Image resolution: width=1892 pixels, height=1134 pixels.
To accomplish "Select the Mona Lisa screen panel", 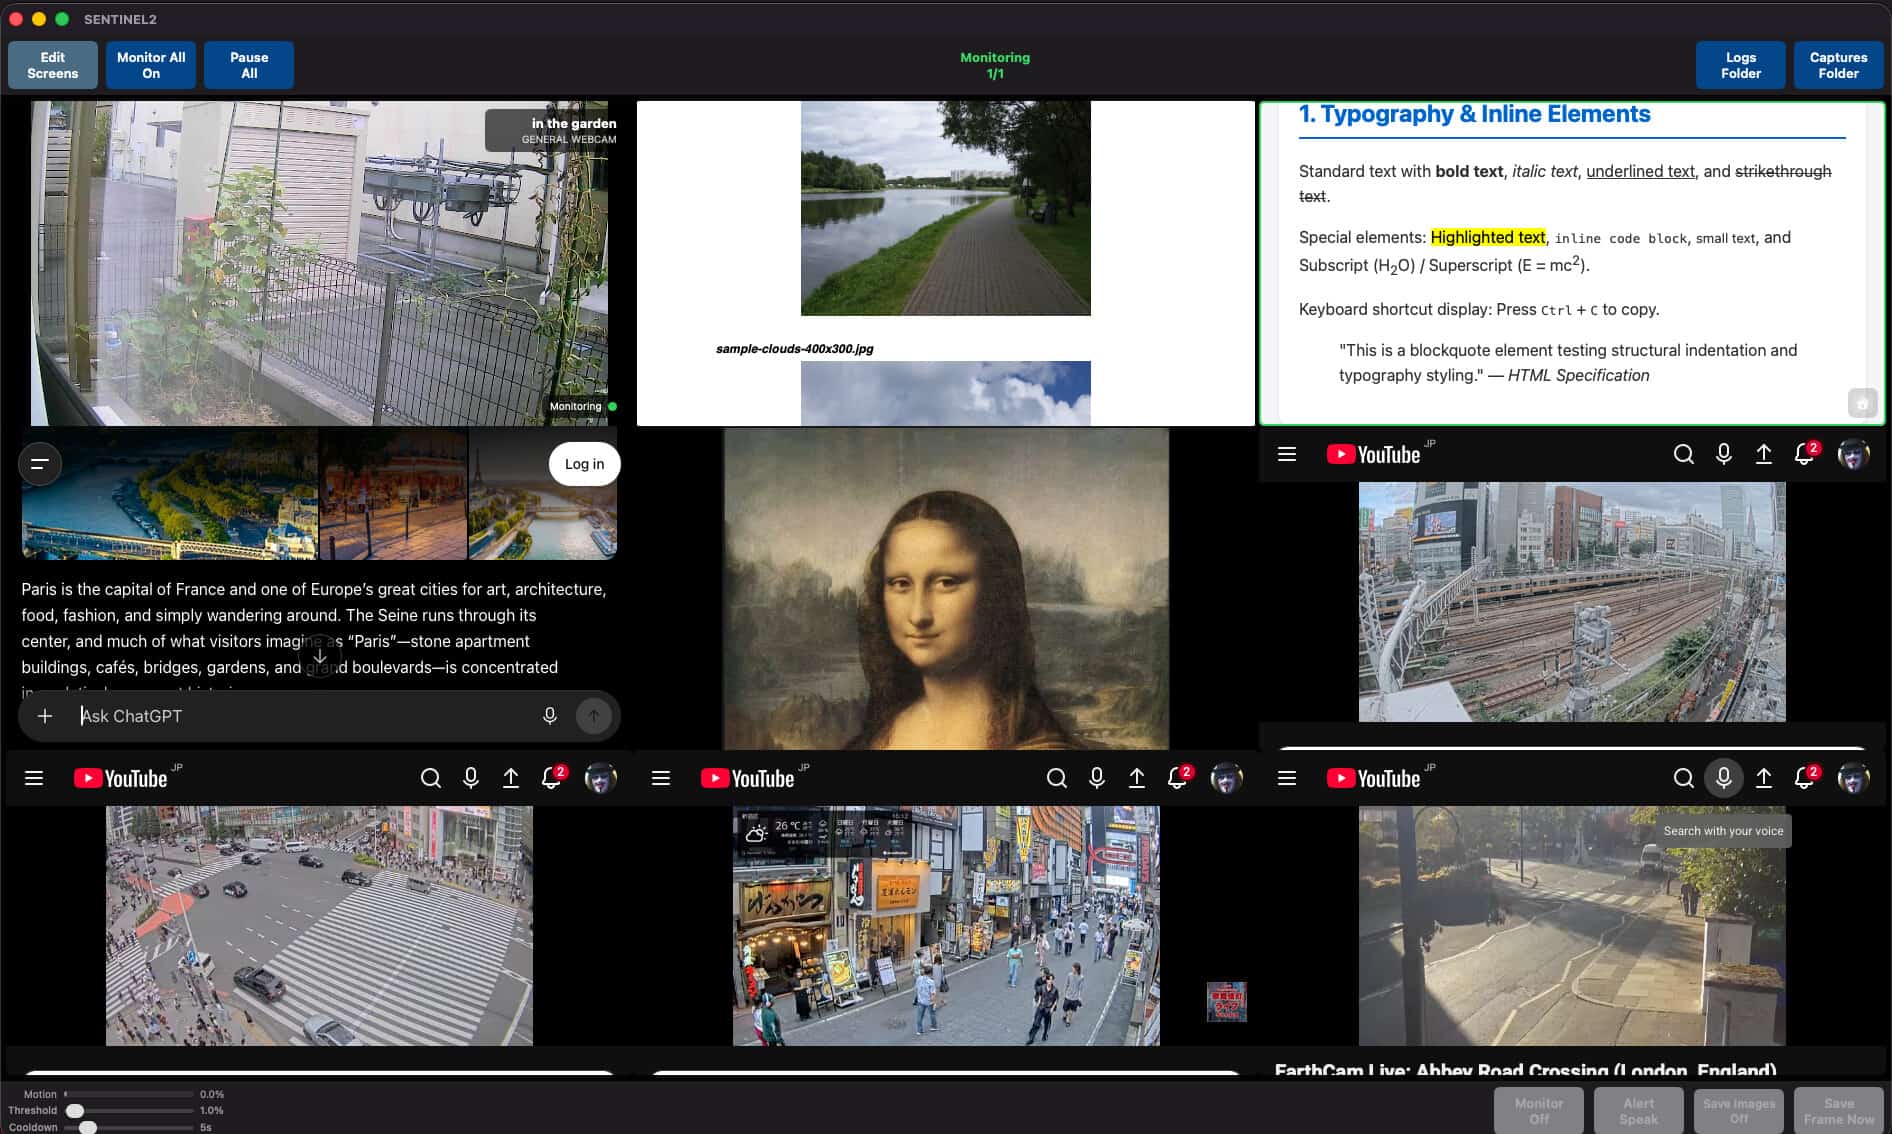I will tap(946, 589).
